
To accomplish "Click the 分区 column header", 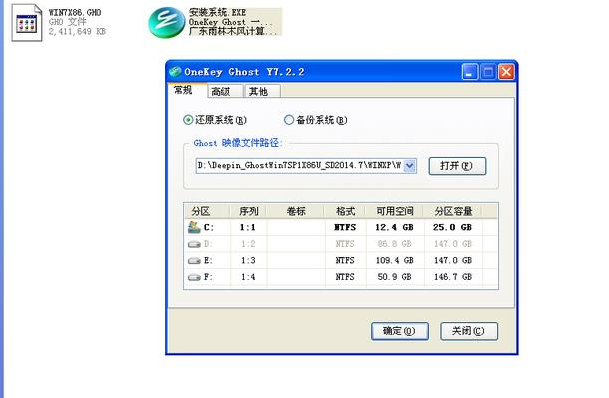I will tap(207, 211).
